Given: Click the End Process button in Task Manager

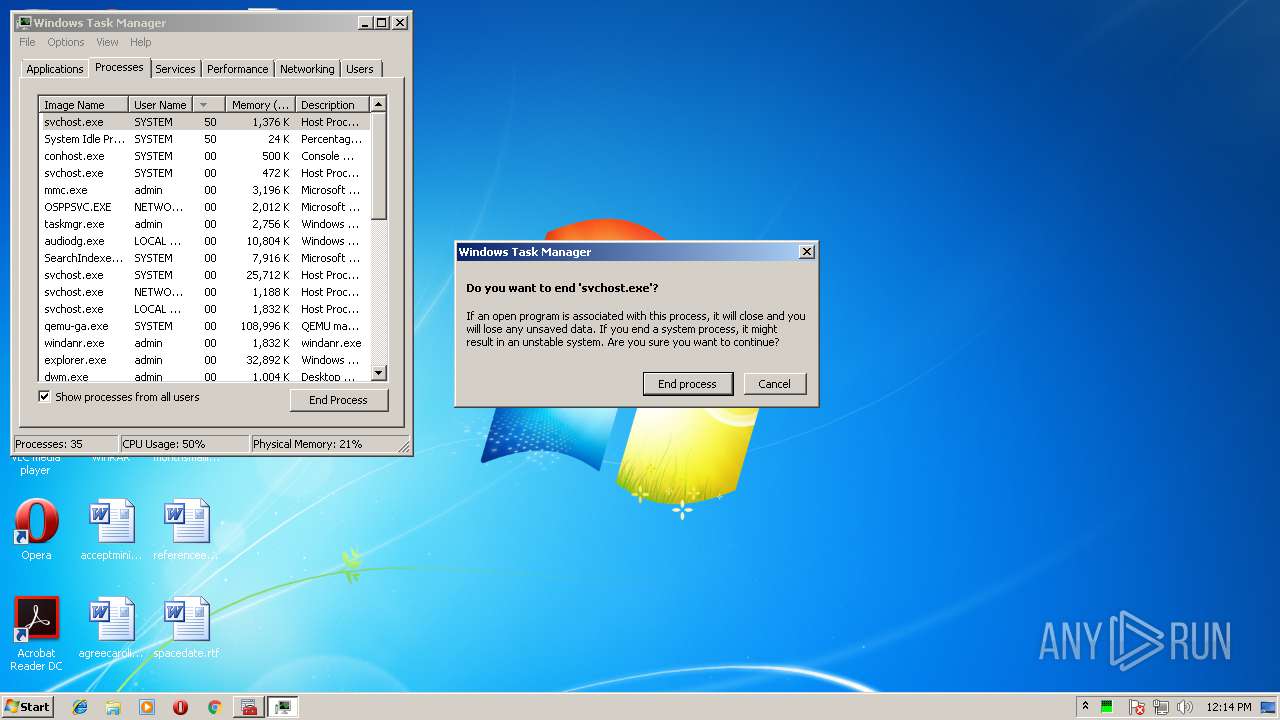Looking at the screenshot, I should (338, 400).
